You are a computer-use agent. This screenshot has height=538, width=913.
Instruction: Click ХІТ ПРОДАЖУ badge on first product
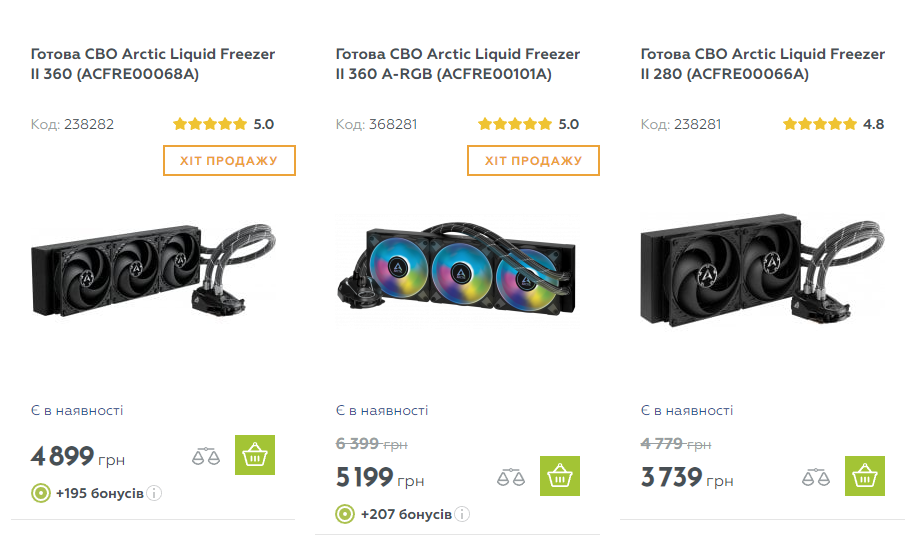tap(229, 160)
